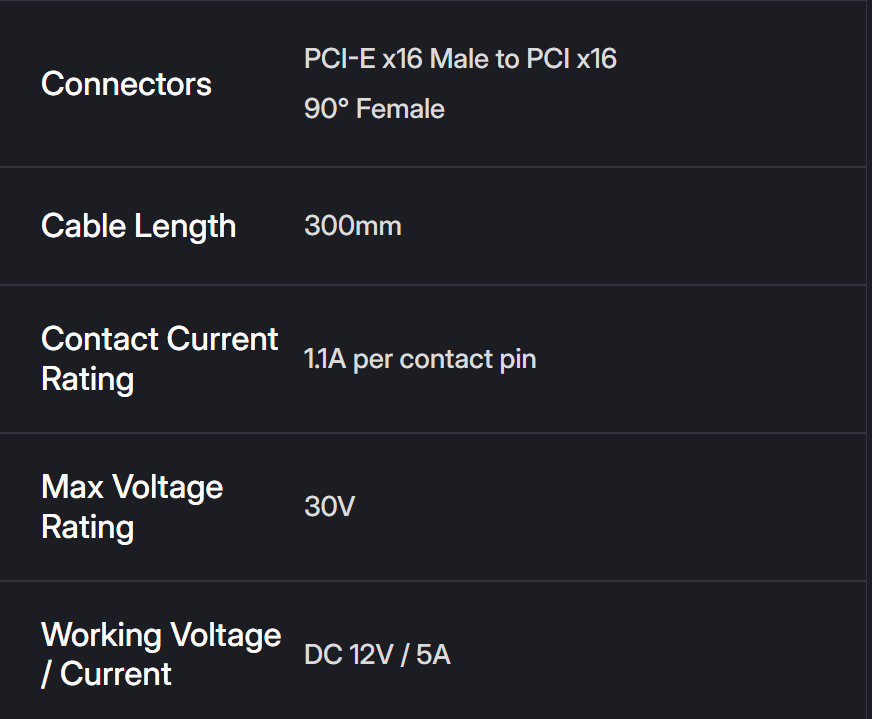872x719 pixels.
Task: Click the word 'Male' in connectors value
Action: pyautogui.click(x=455, y=59)
